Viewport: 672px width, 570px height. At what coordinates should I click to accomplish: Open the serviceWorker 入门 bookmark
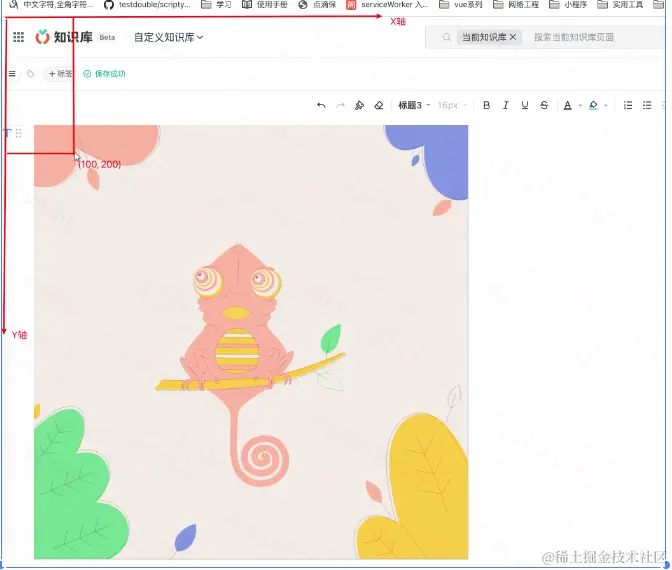387,5
